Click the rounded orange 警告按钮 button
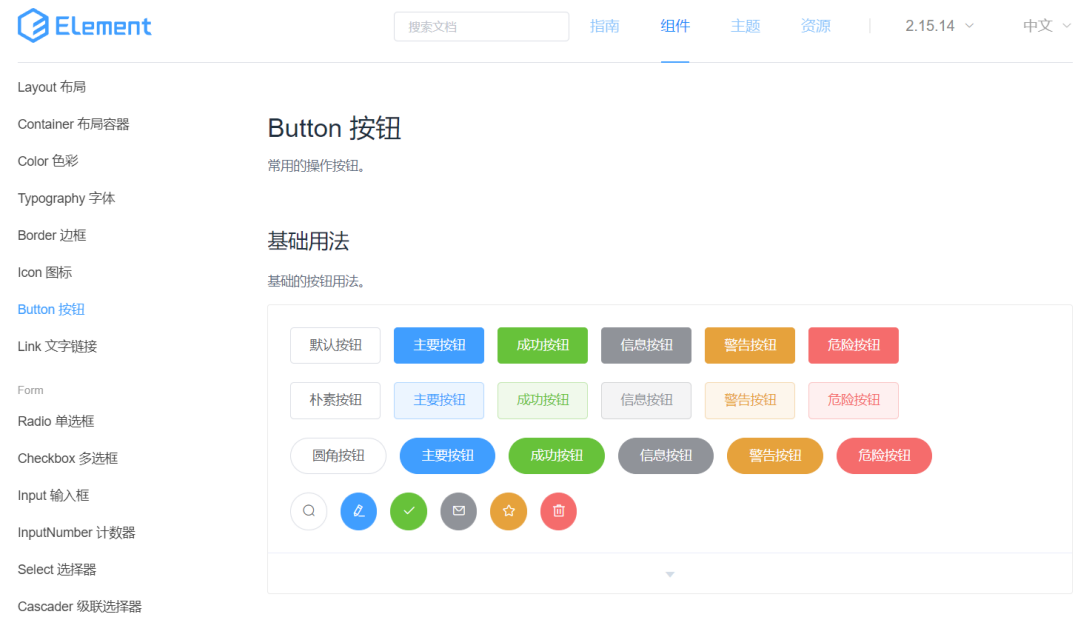1085x626 pixels. coord(775,455)
